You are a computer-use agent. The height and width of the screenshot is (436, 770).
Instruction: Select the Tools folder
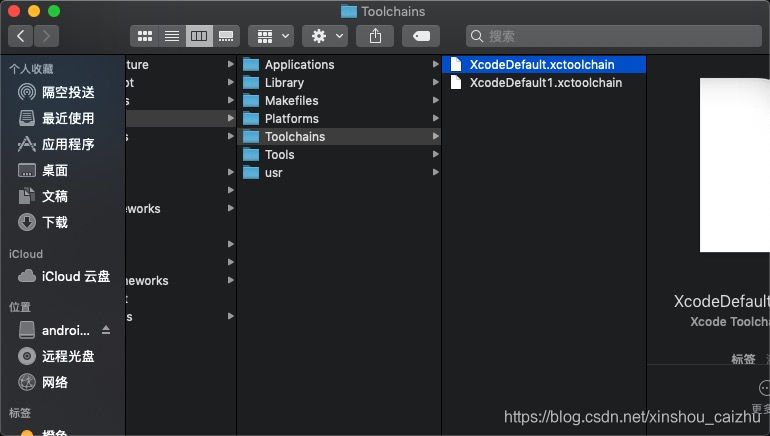tap(339, 155)
